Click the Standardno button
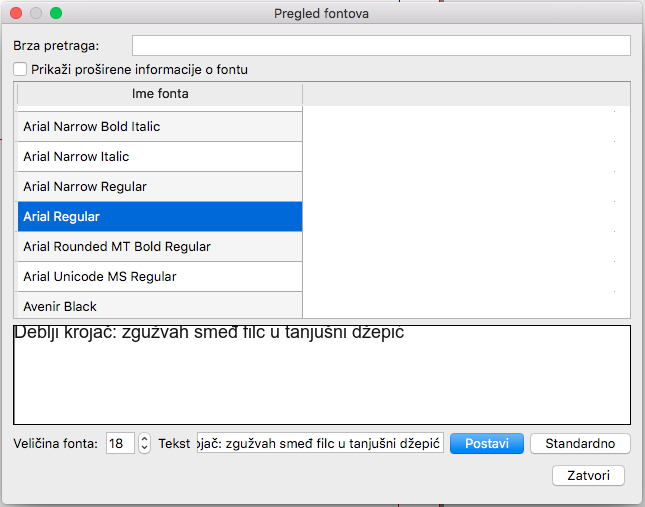This screenshot has width=645, height=507. point(580,443)
